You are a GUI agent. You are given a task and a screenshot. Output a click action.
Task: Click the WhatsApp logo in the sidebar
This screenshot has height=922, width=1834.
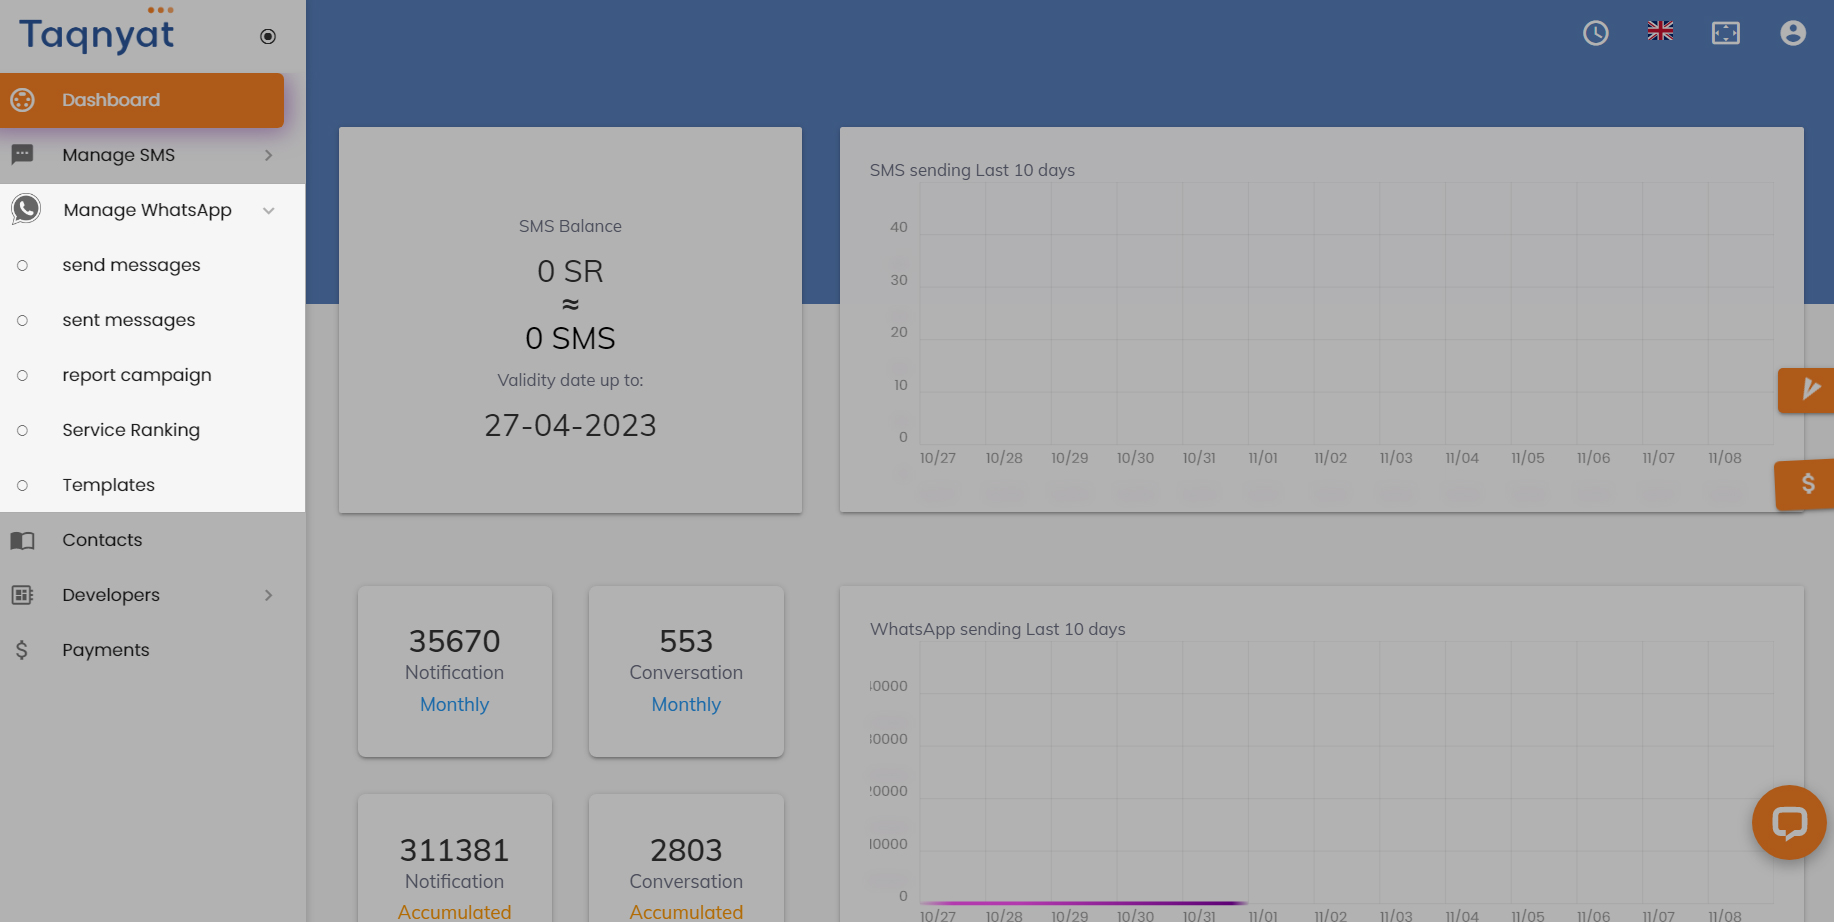tap(26, 209)
